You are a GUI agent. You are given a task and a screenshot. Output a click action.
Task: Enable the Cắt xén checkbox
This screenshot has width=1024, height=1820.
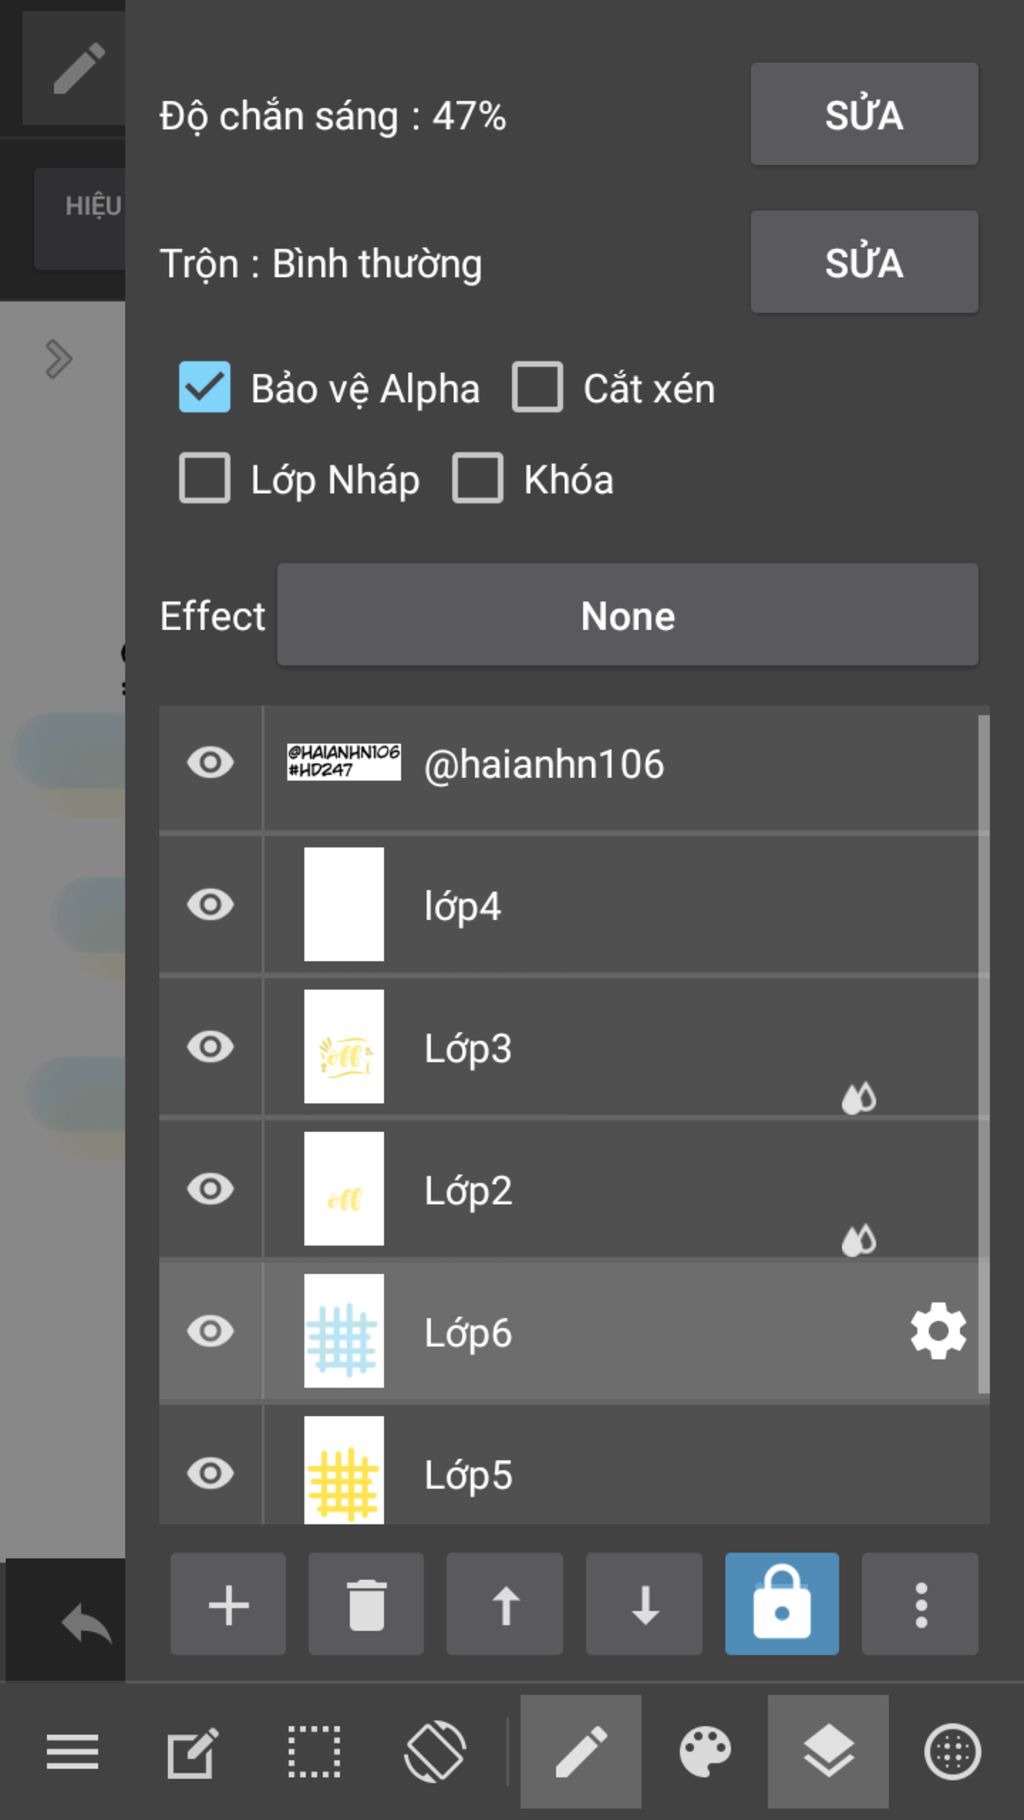tap(537, 387)
